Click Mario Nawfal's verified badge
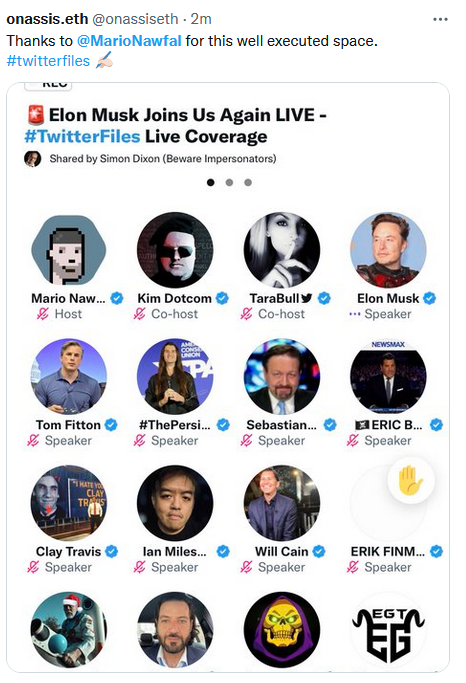This screenshot has width=466, height=683. (117, 298)
